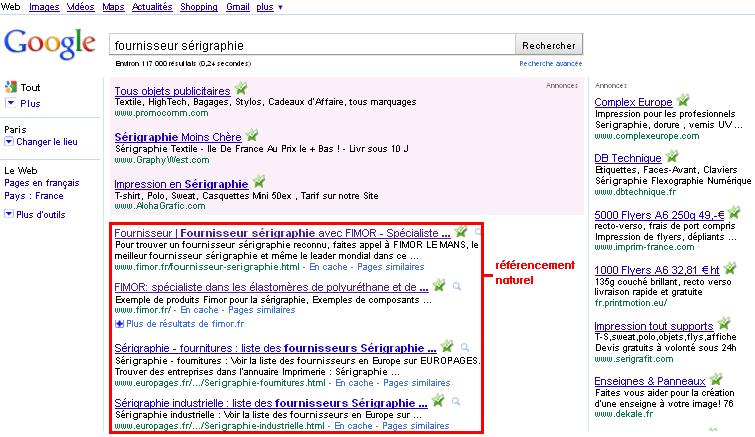
Task: Click magnifier preview icon for Sérigraphie - fournitures
Action: [x=465, y=347]
